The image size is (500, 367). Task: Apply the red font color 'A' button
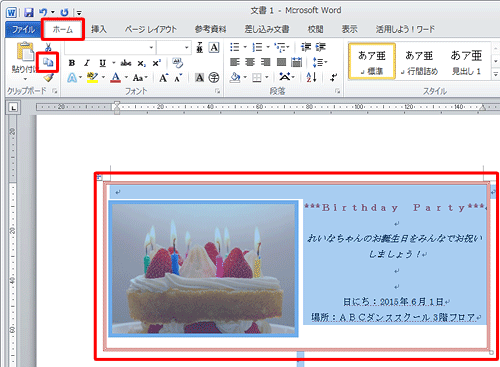[x=115, y=78]
